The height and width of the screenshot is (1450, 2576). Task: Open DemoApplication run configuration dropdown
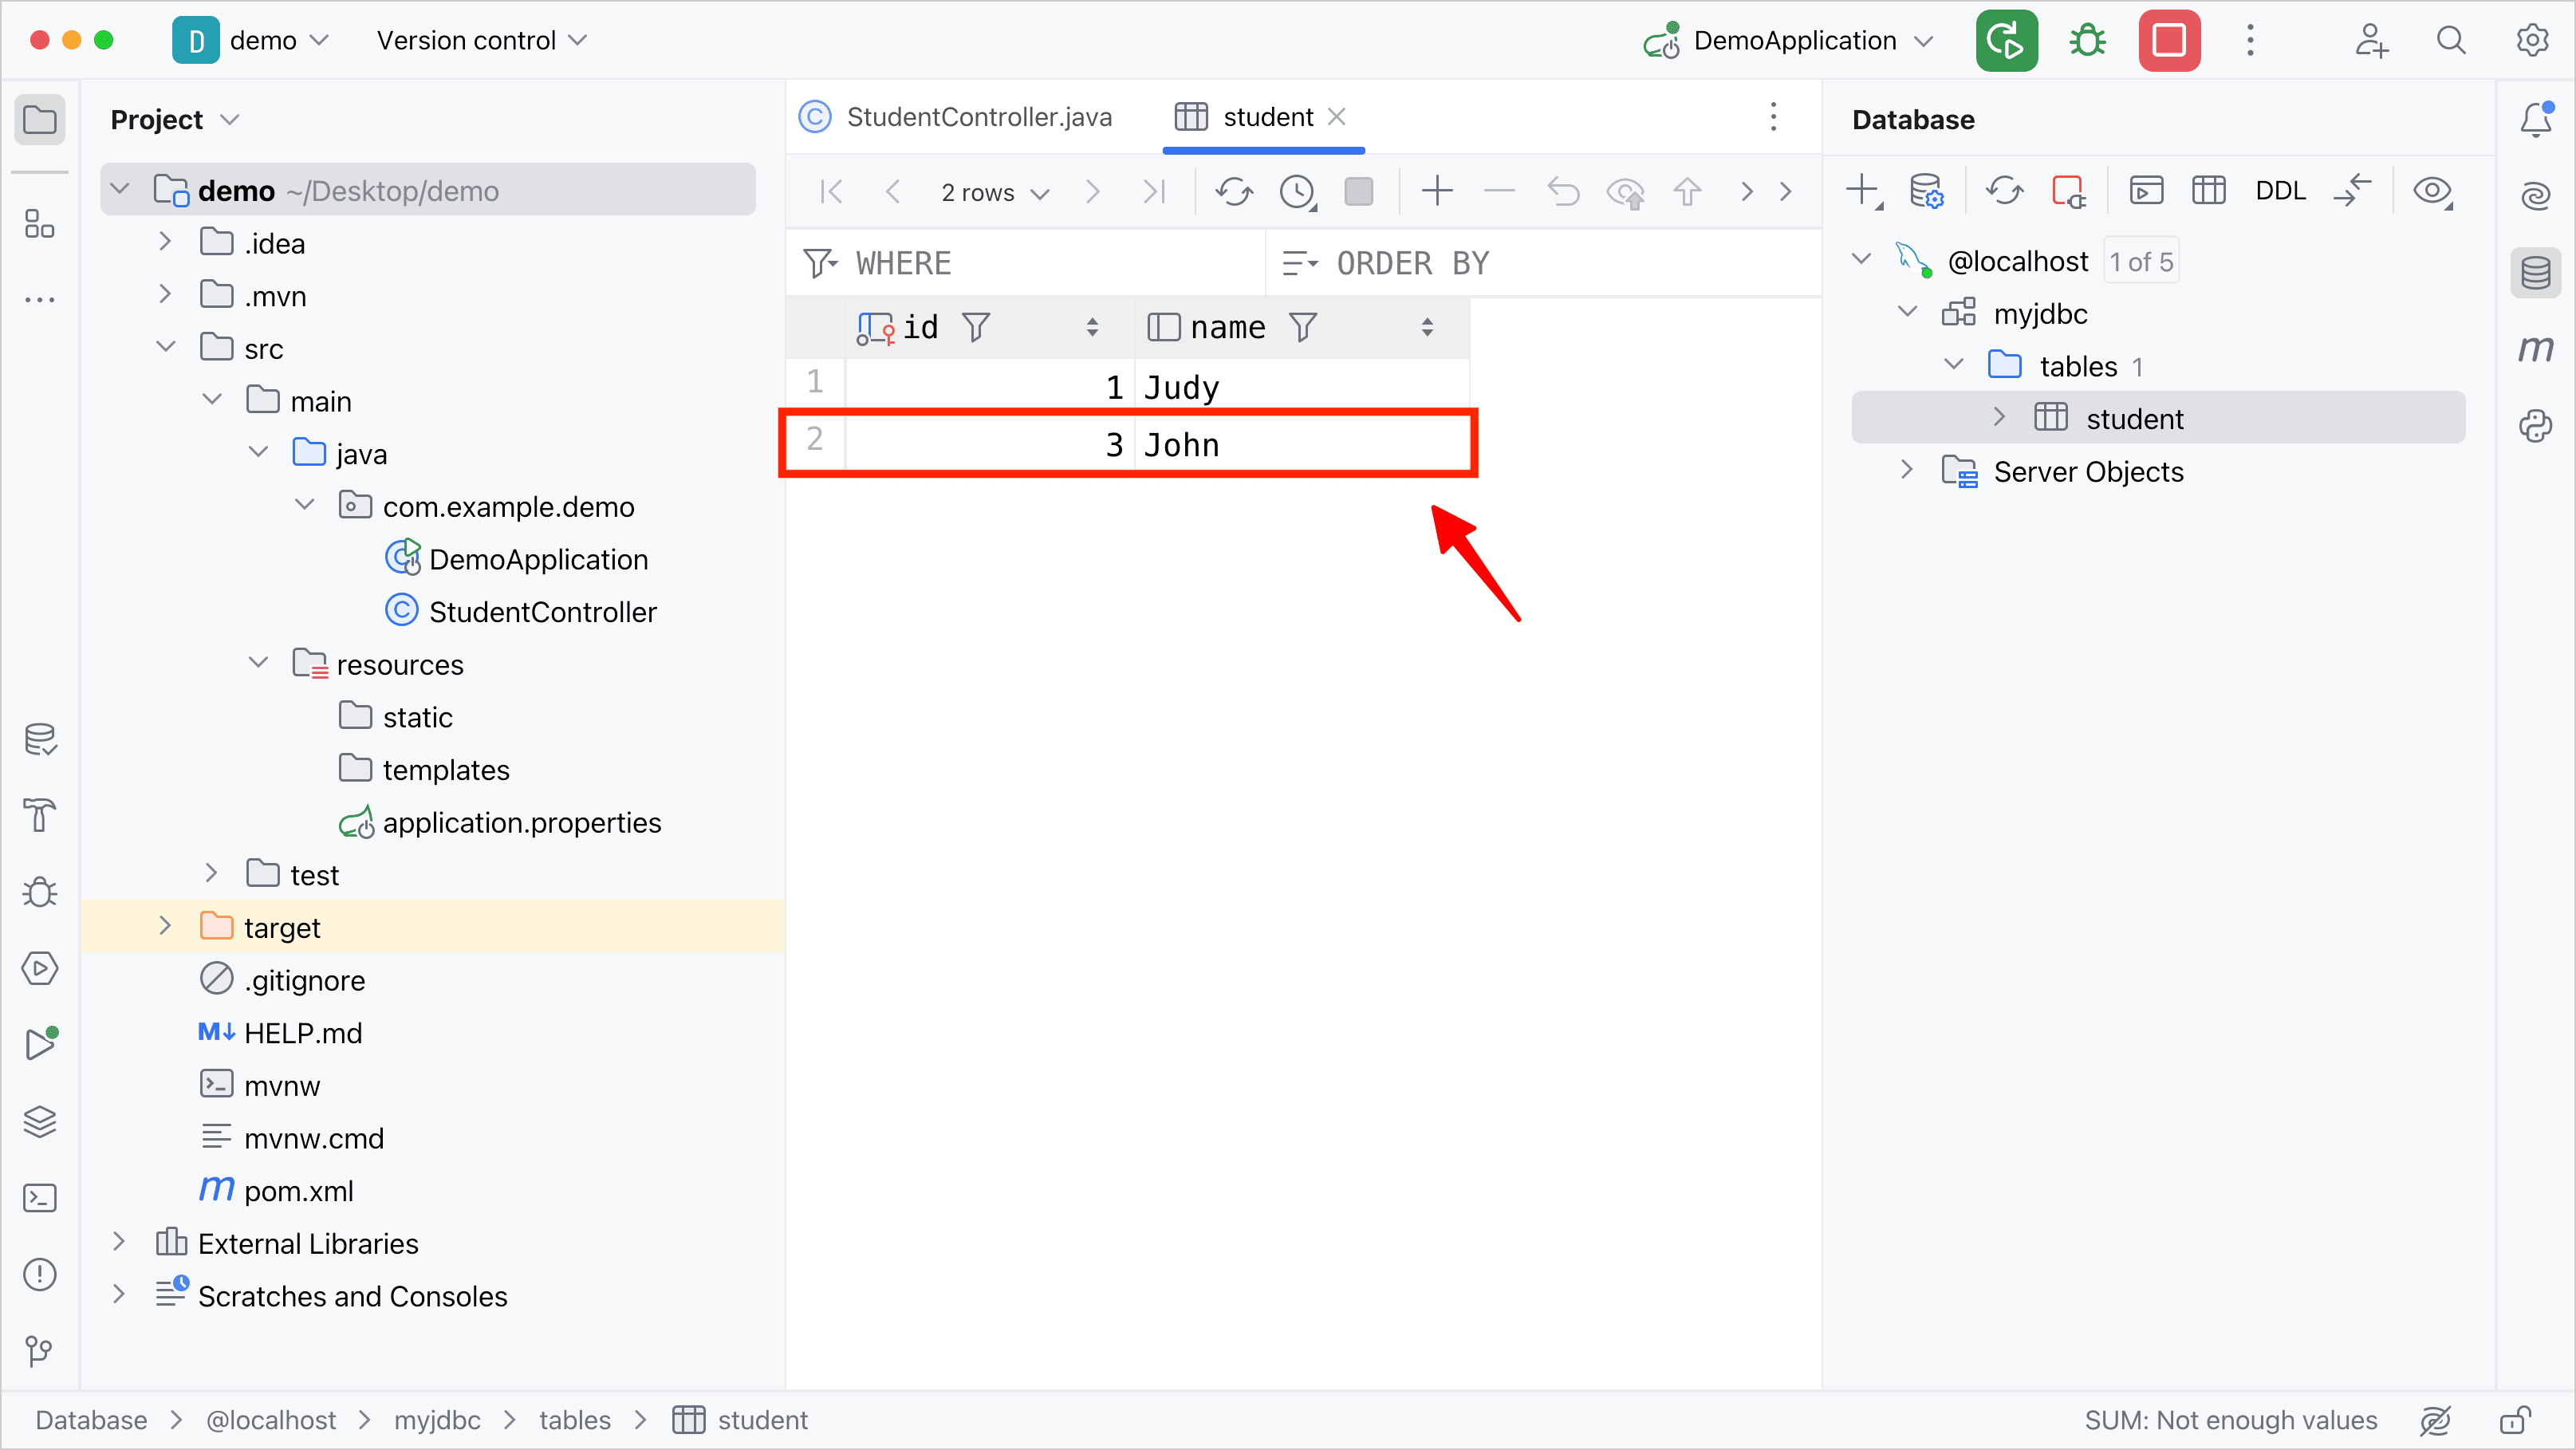pyautogui.click(x=1789, y=41)
